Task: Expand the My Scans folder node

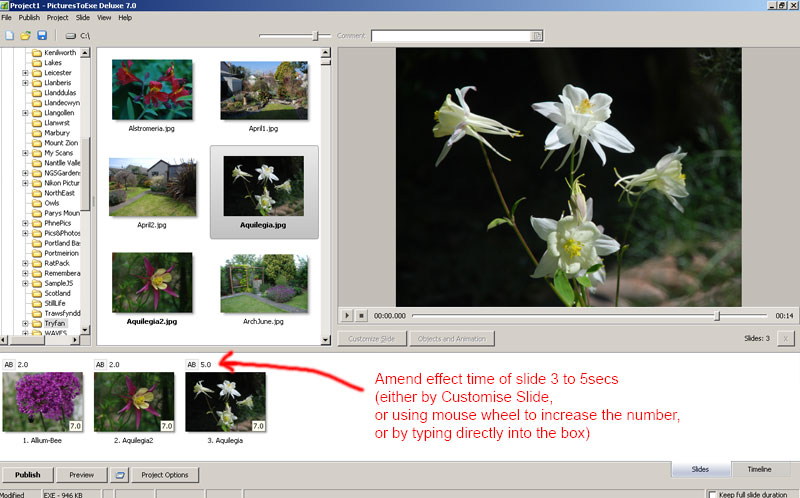Action: (x=25, y=153)
